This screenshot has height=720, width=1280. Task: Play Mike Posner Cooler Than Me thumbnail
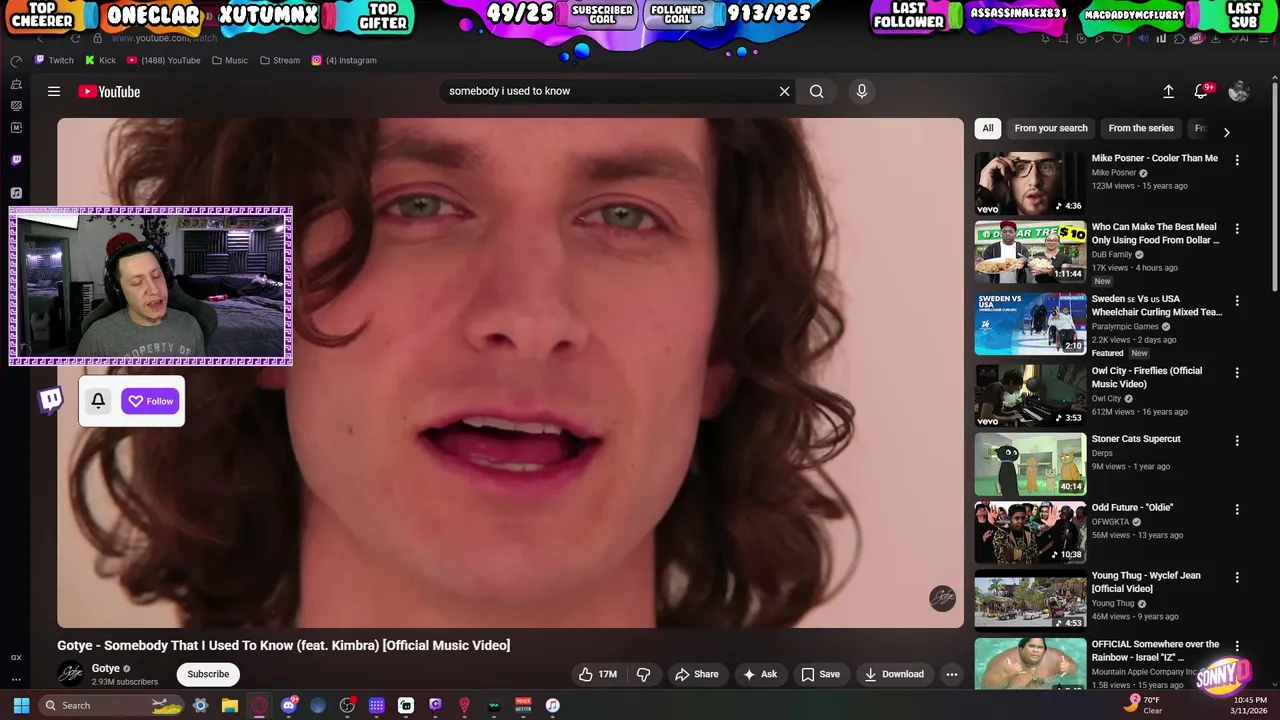tap(1030, 183)
